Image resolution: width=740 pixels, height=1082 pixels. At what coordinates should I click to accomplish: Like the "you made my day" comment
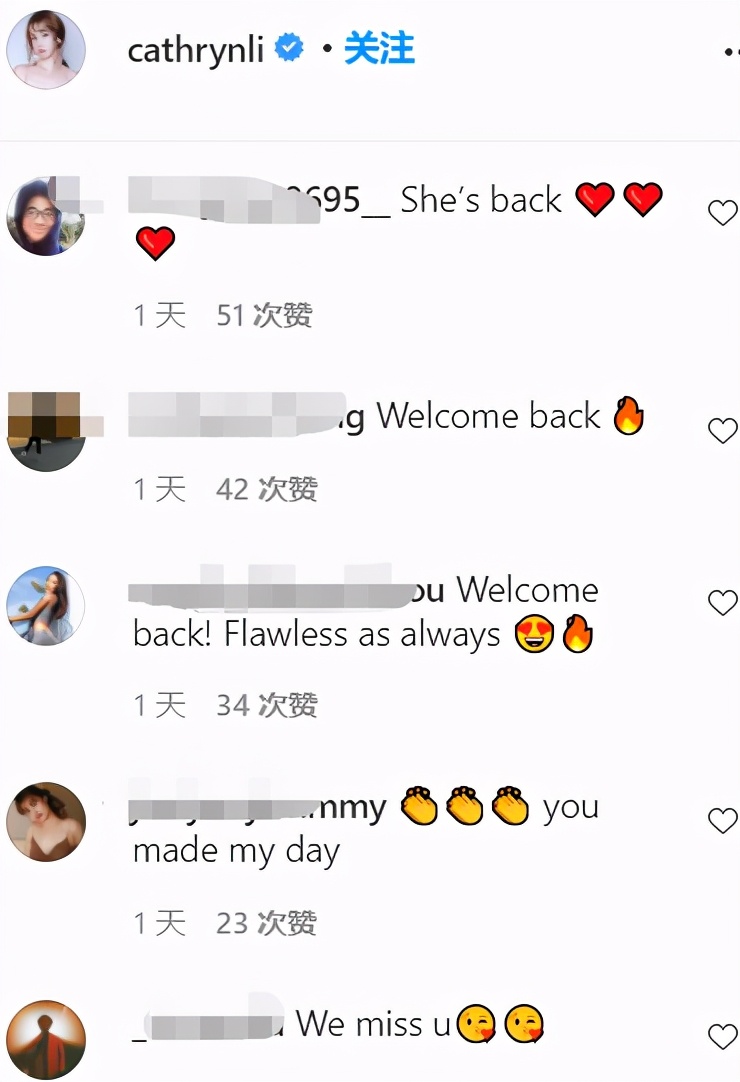coord(723,820)
